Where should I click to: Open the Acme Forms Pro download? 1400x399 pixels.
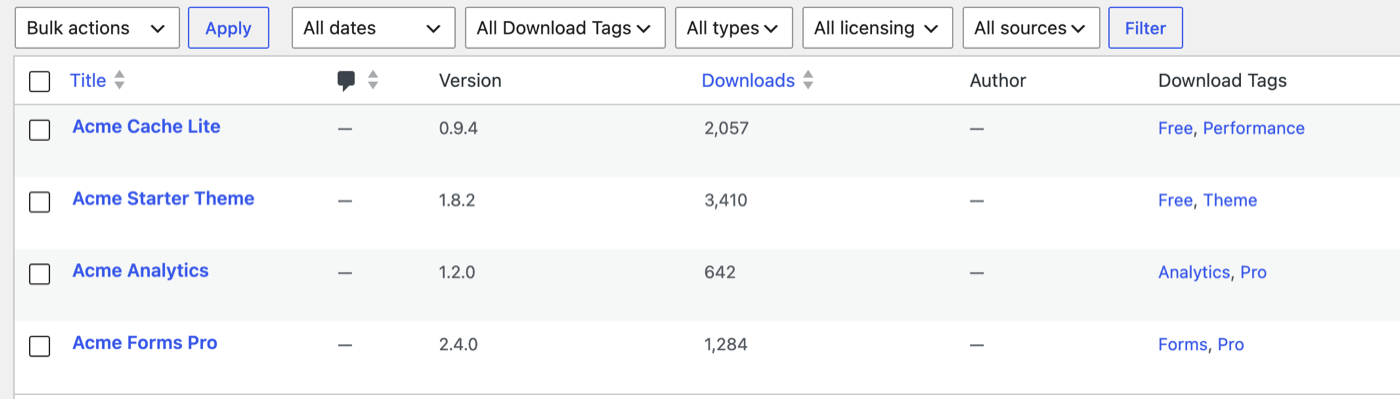[145, 343]
